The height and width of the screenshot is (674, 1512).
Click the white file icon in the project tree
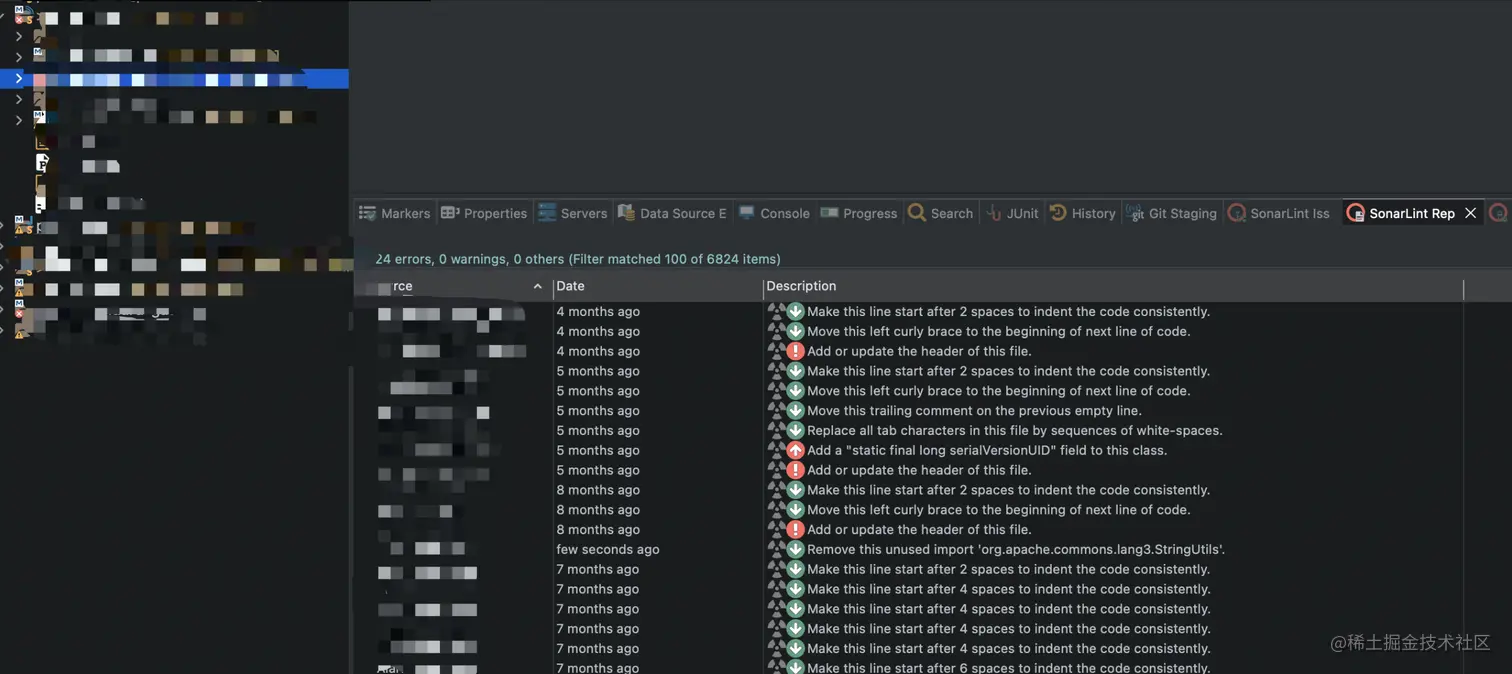pos(42,162)
